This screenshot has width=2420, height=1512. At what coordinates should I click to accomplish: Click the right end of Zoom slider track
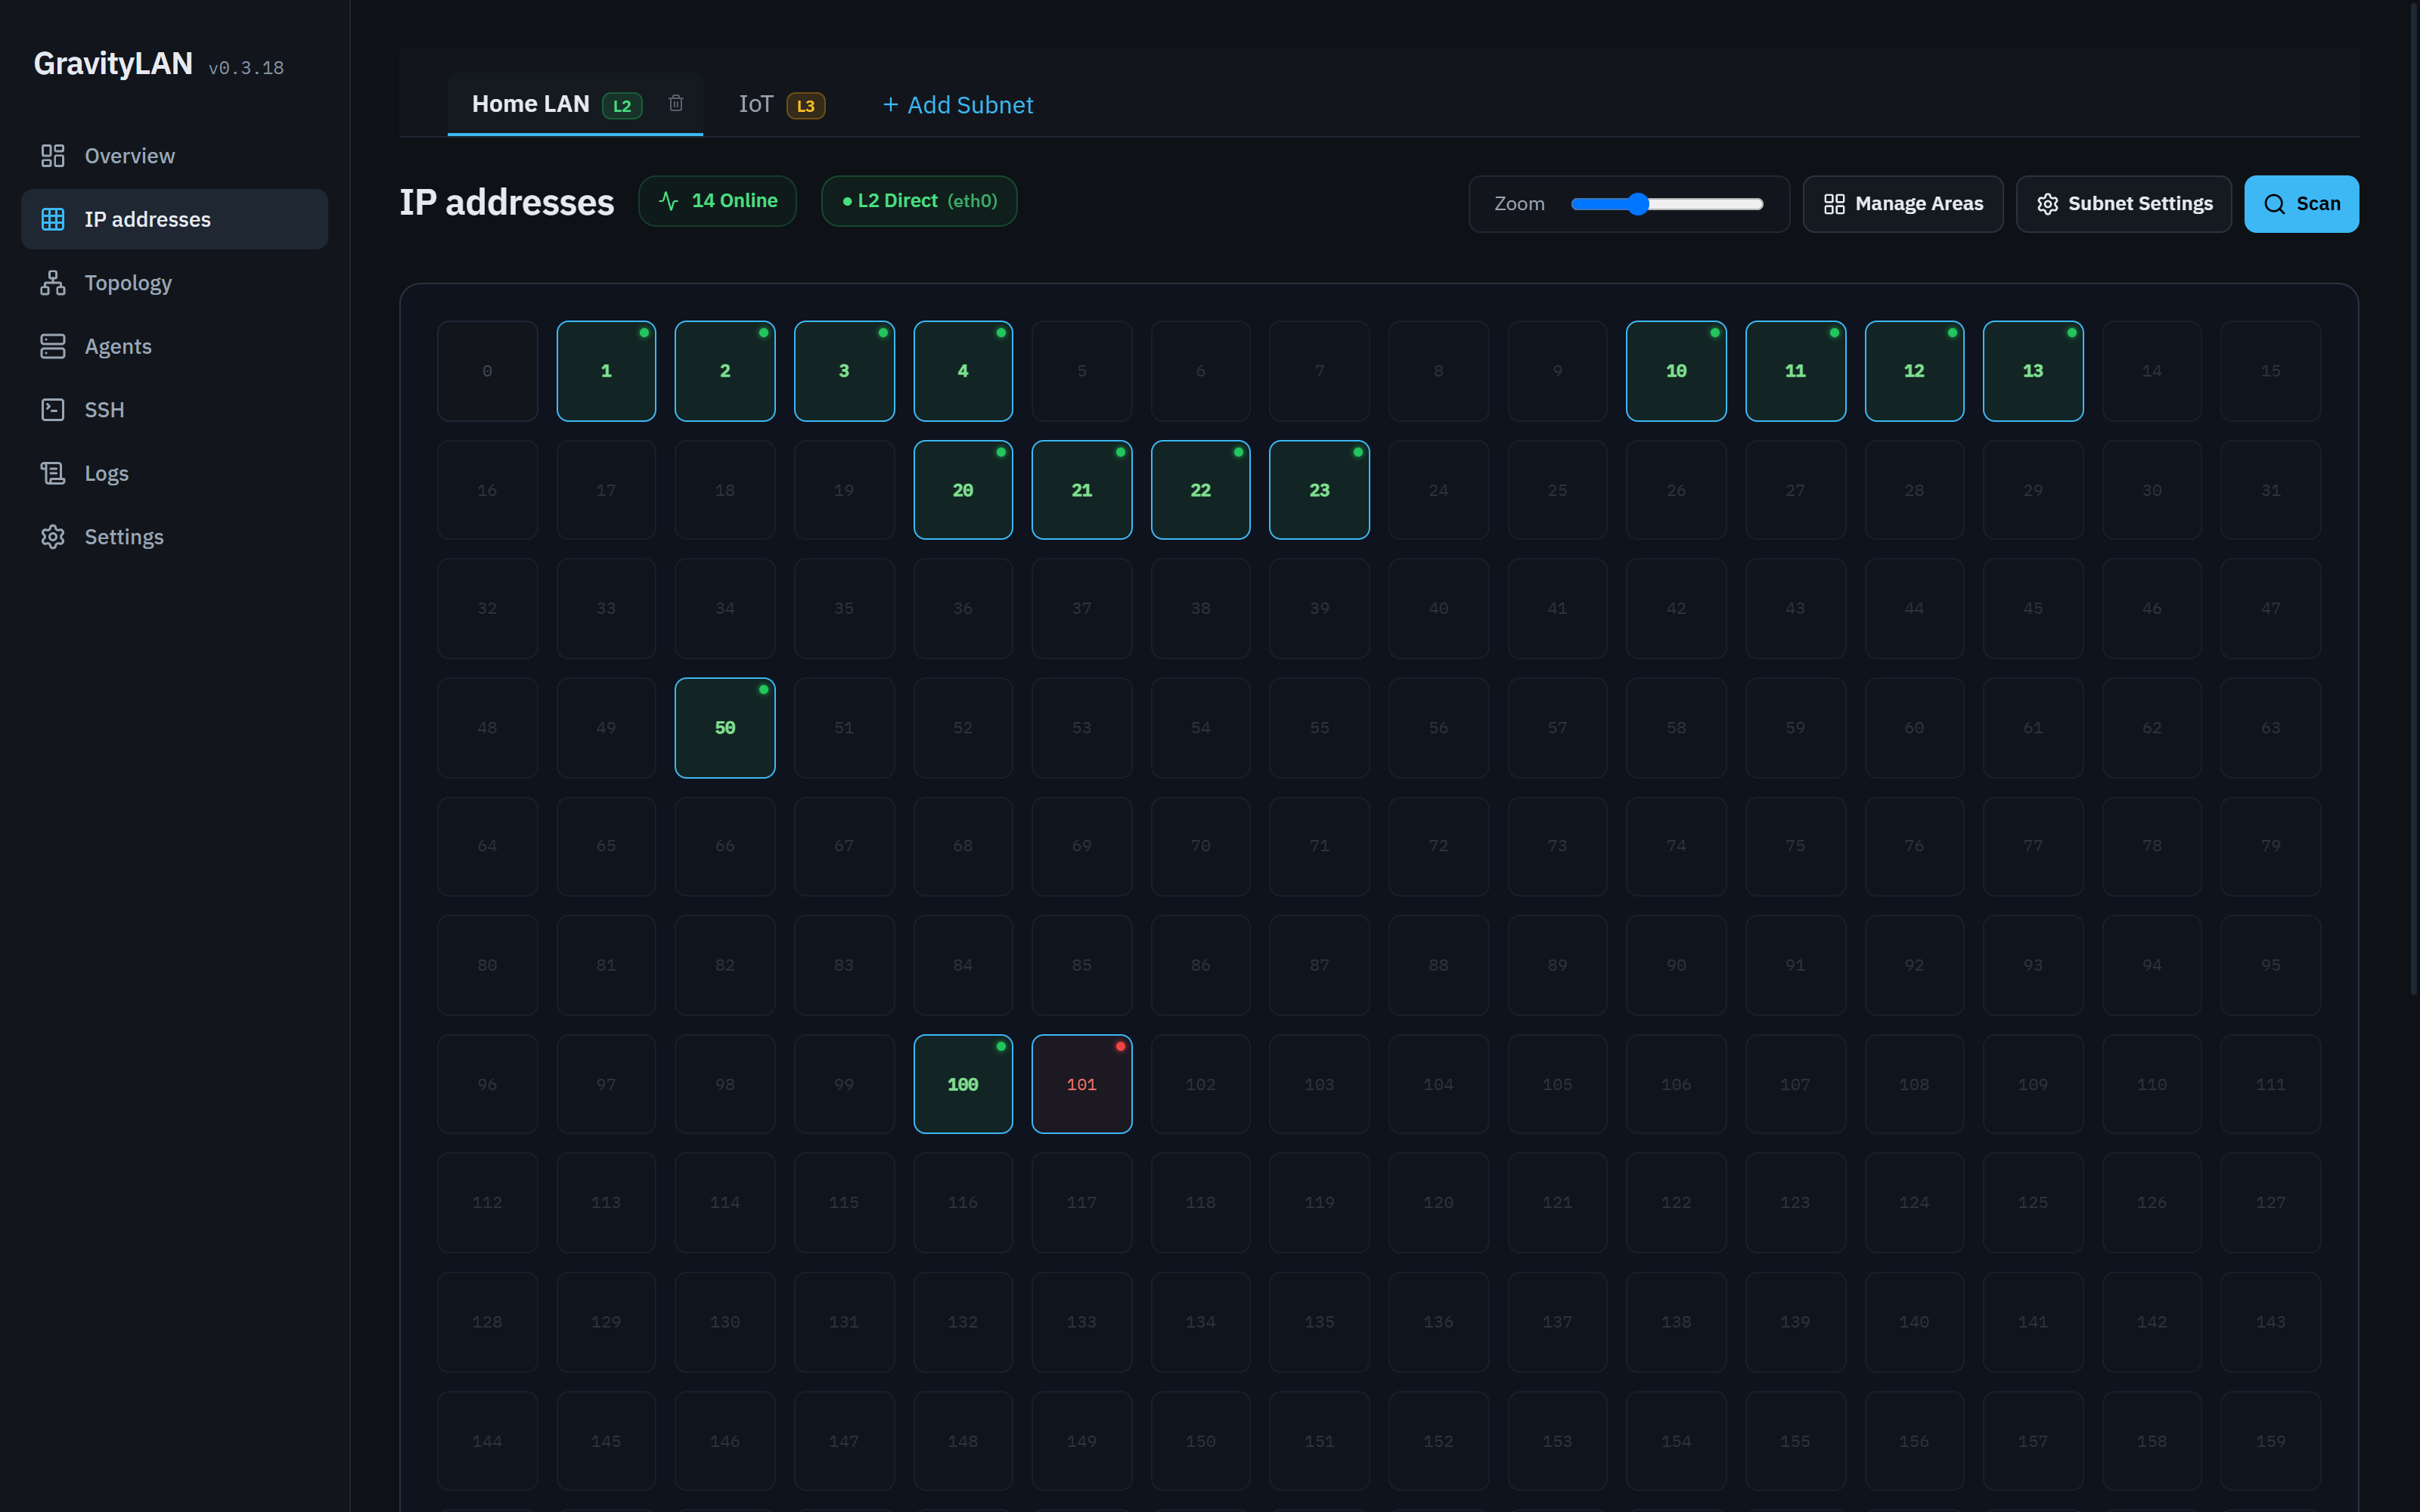1758,204
